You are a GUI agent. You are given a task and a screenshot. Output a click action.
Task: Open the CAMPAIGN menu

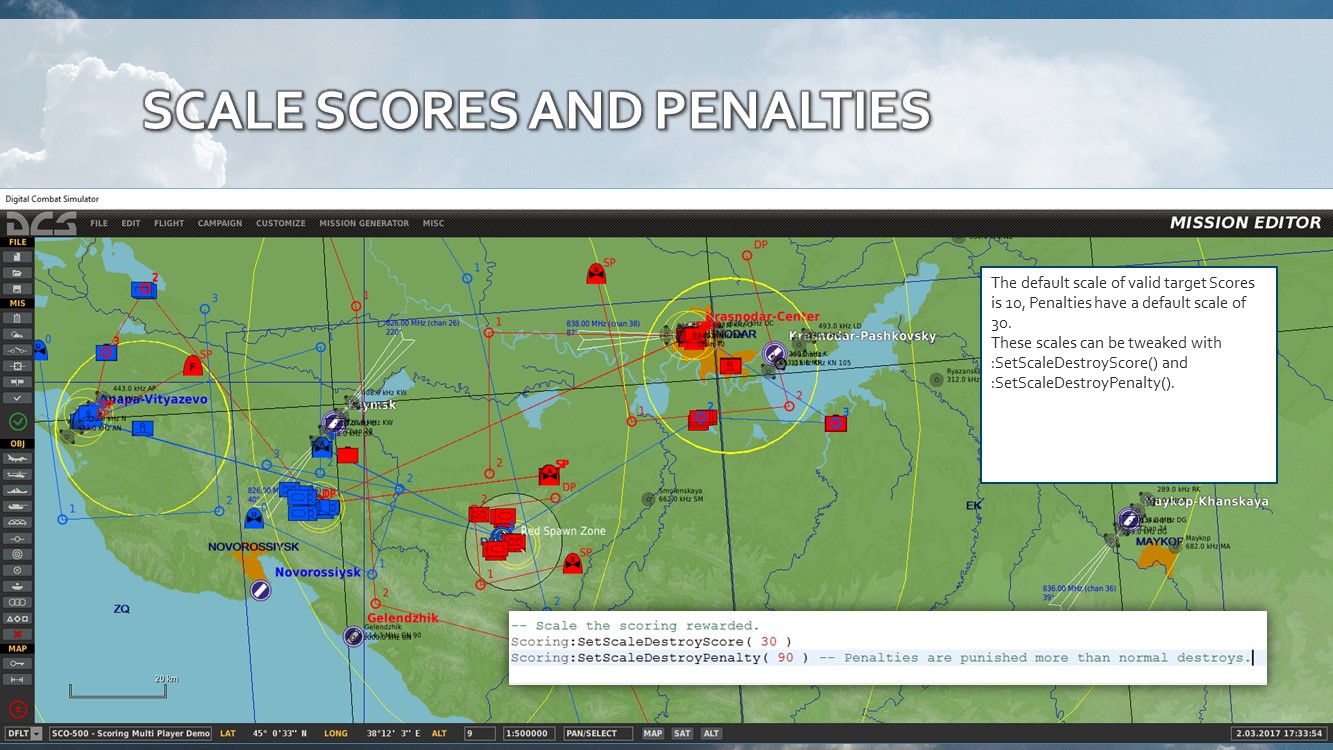pyautogui.click(x=219, y=223)
